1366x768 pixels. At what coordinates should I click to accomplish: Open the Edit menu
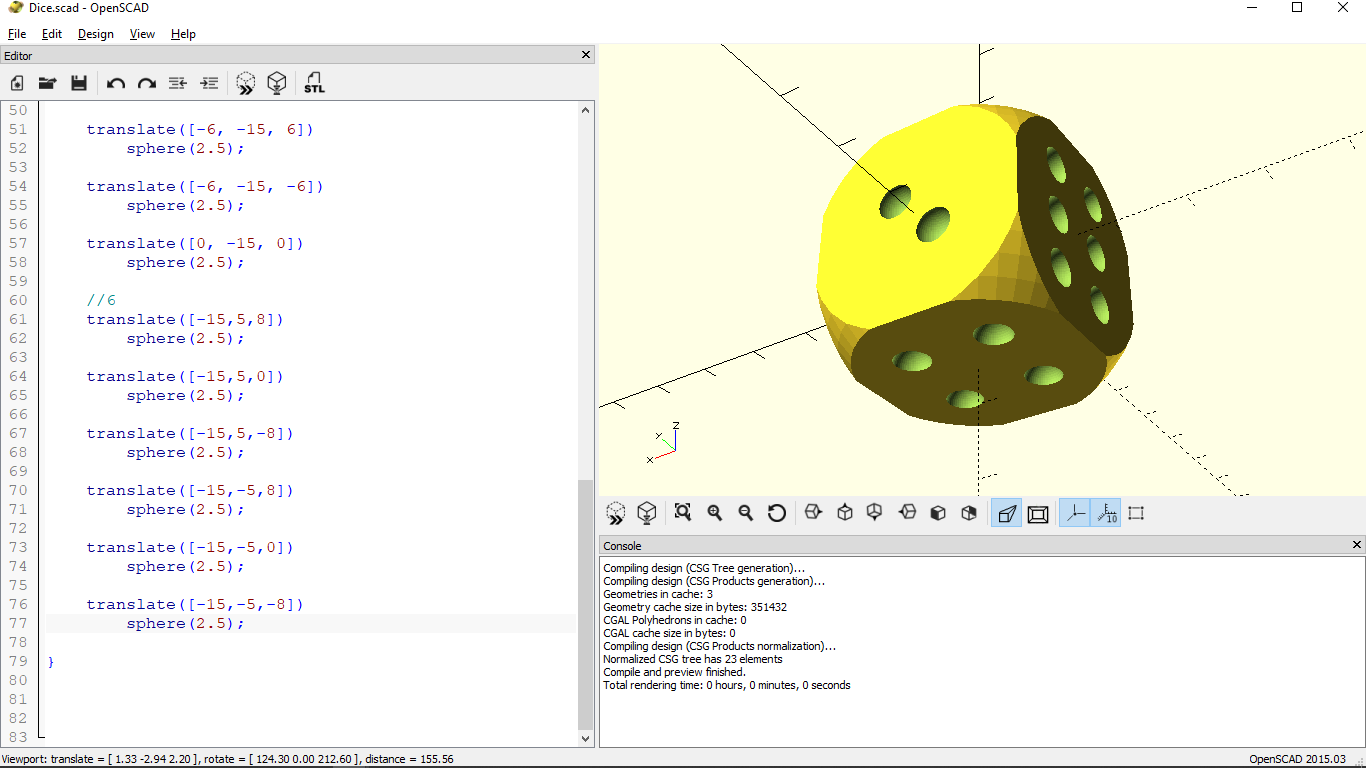[52, 34]
